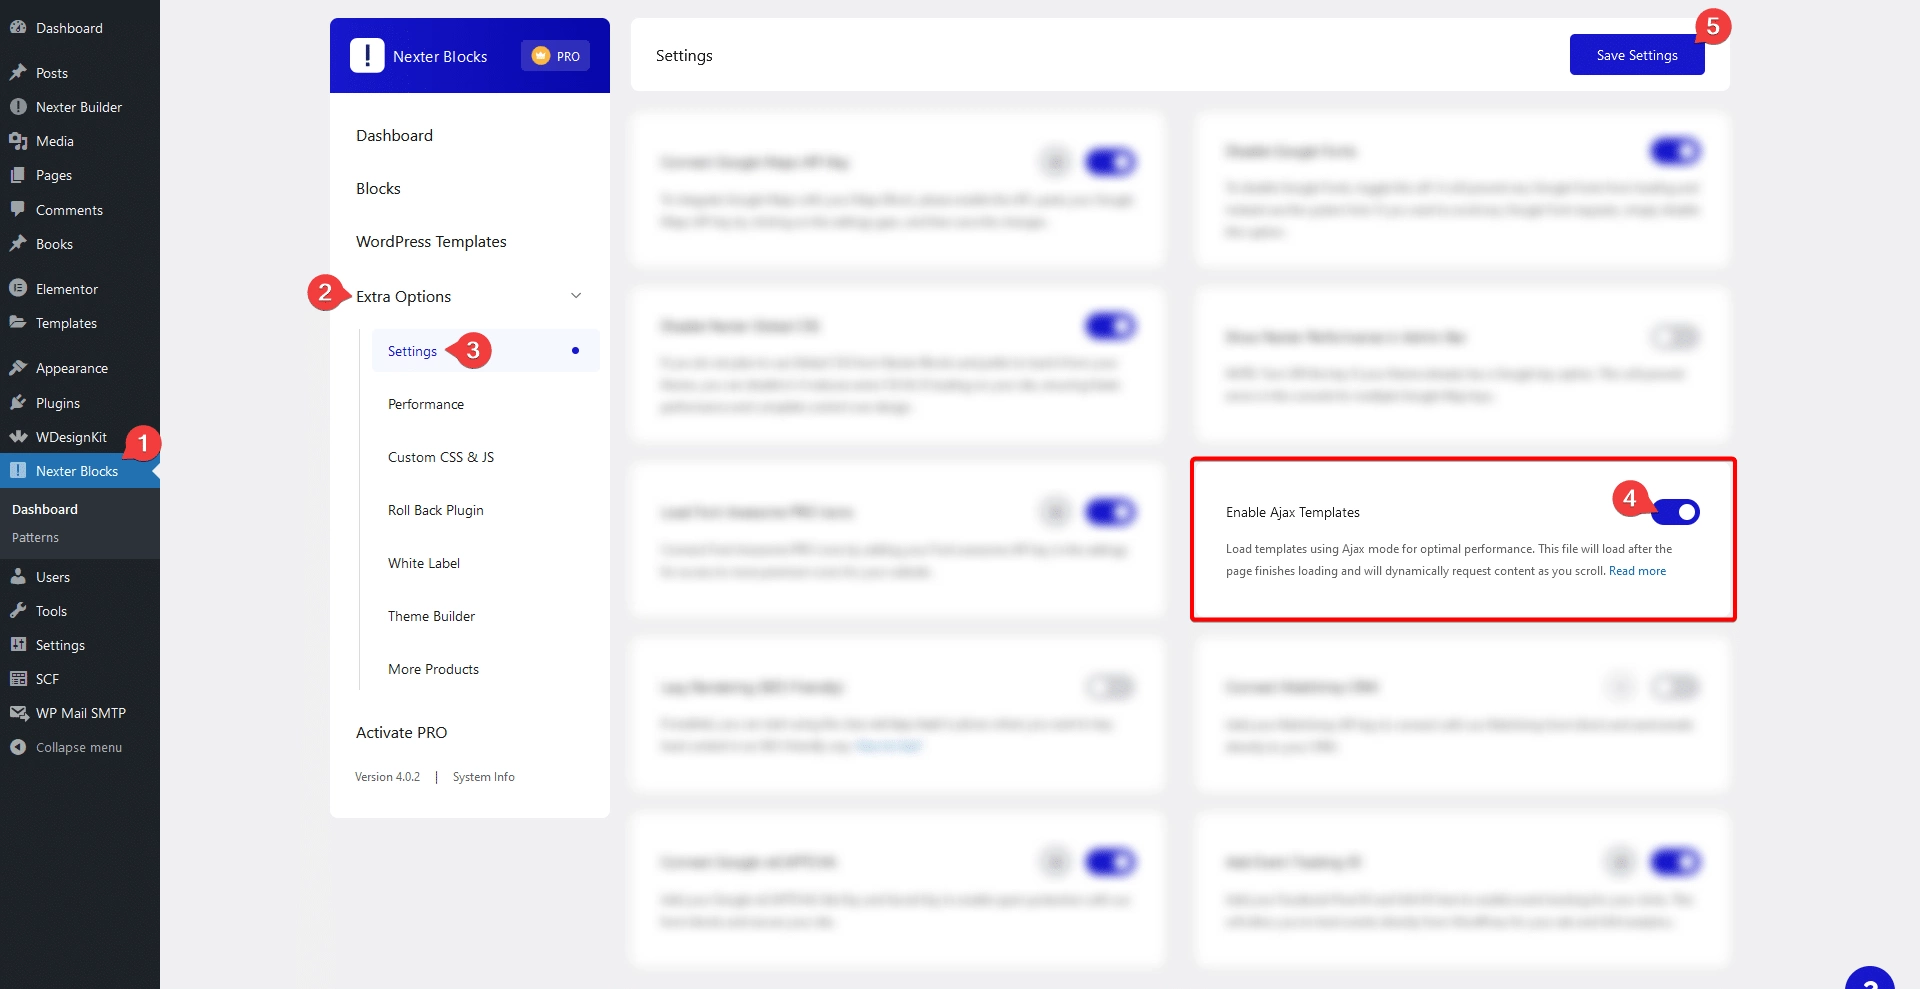1920x989 pixels.
Task: Open Appearance using its paintbrush icon
Action: pyautogui.click(x=18, y=368)
